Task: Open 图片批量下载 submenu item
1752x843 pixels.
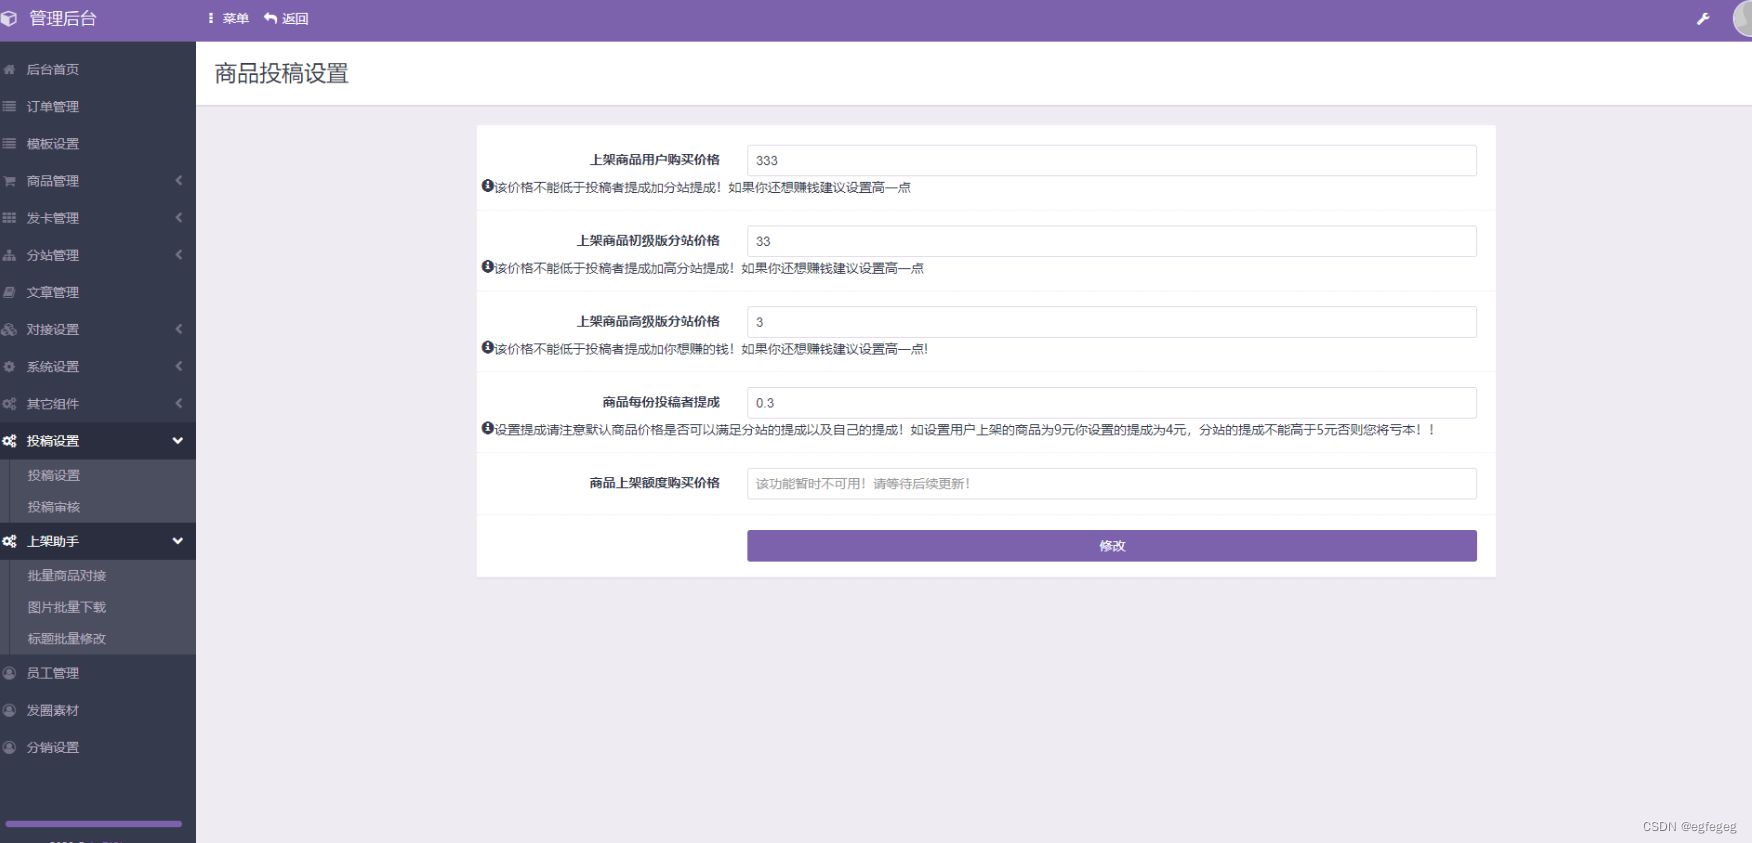Action: 67,607
